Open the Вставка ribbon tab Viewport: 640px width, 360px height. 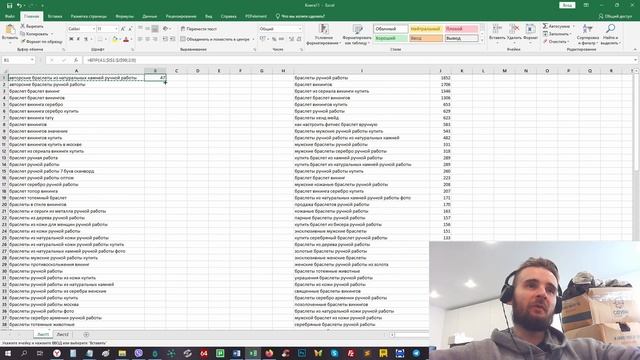[55, 16]
